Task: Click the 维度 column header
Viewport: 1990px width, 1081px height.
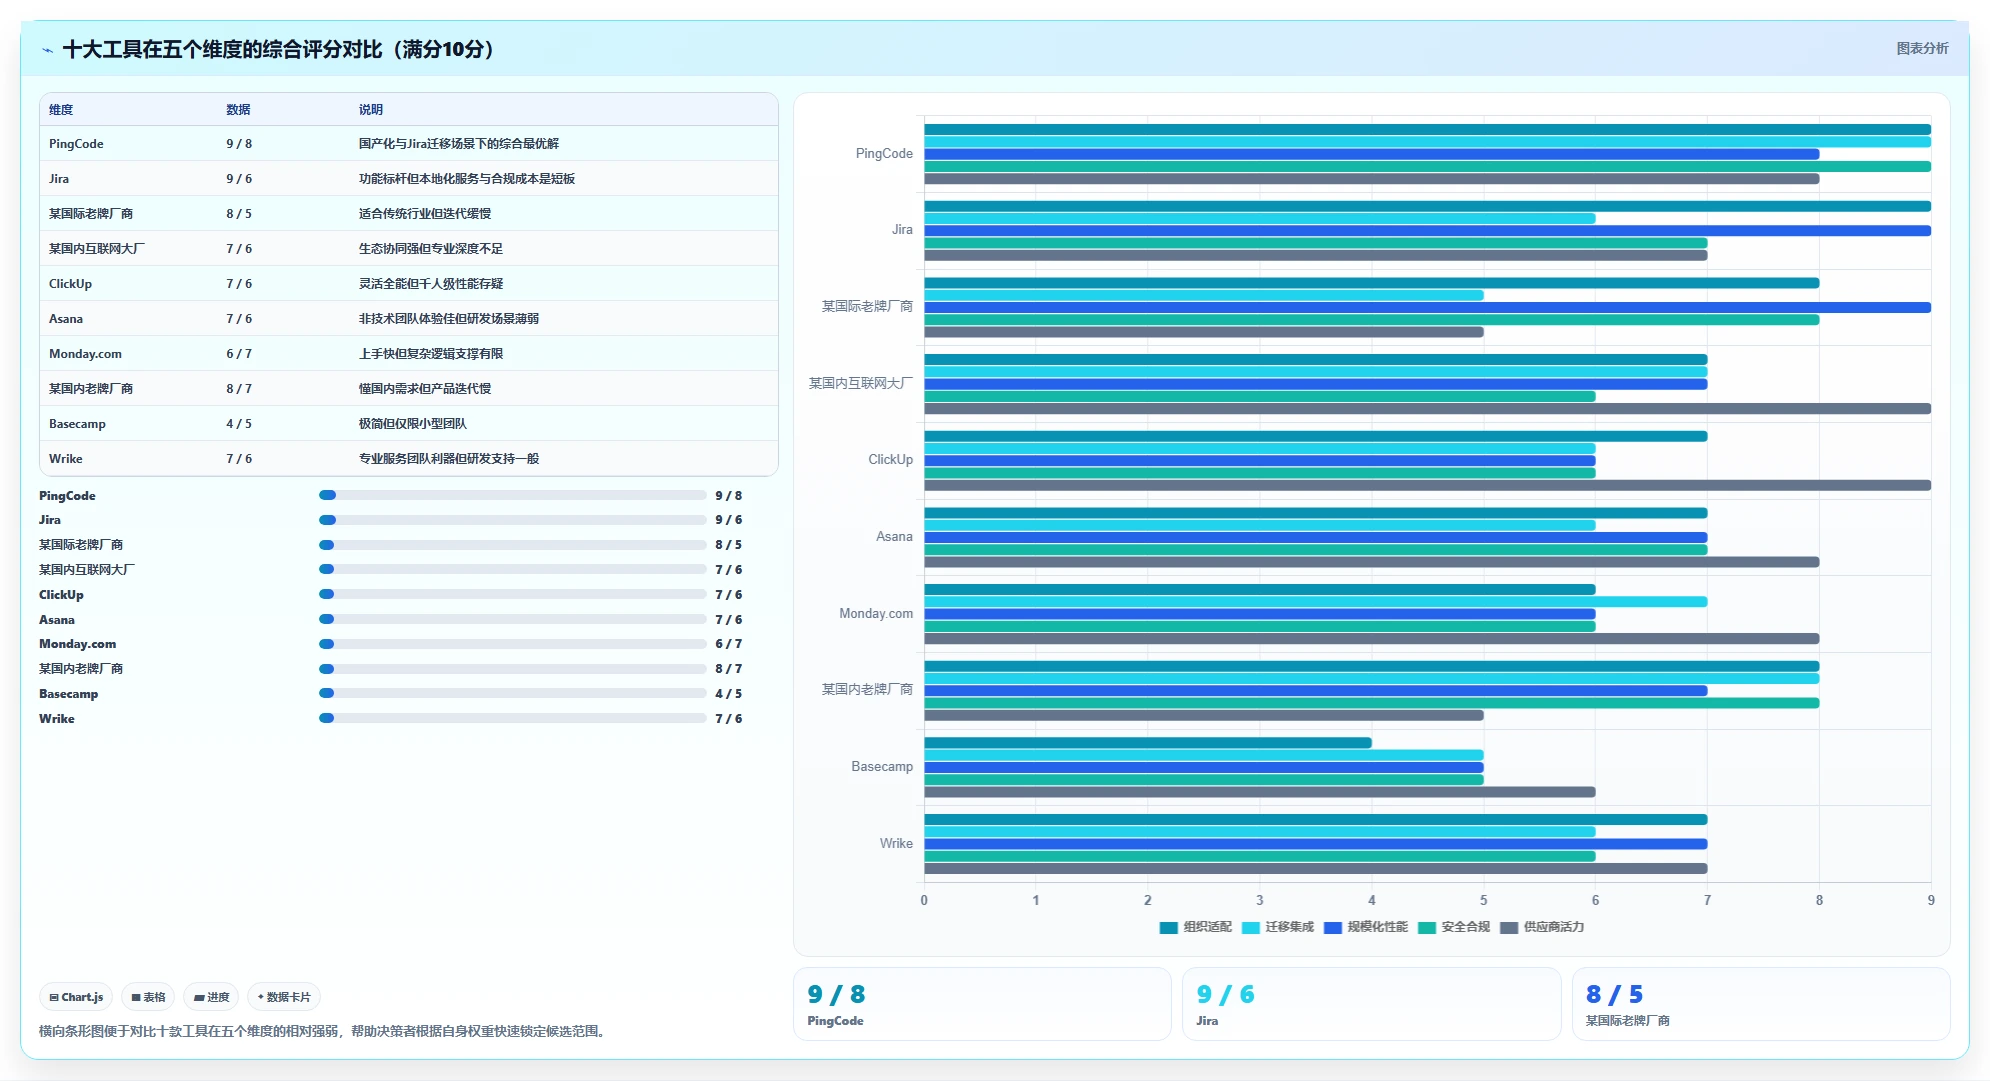Action: tap(61, 110)
